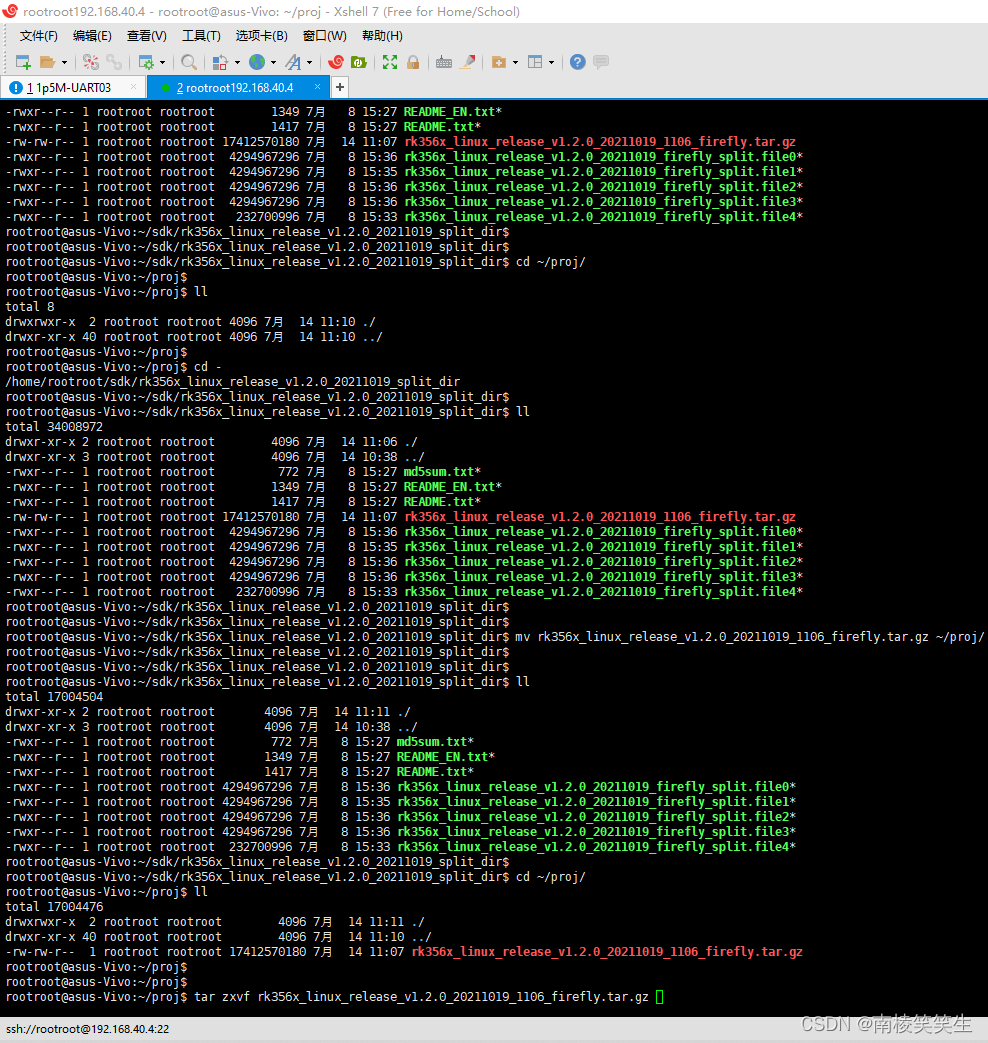Add a new tab with plus button
This screenshot has width=988, height=1043.
(x=340, y=87)
